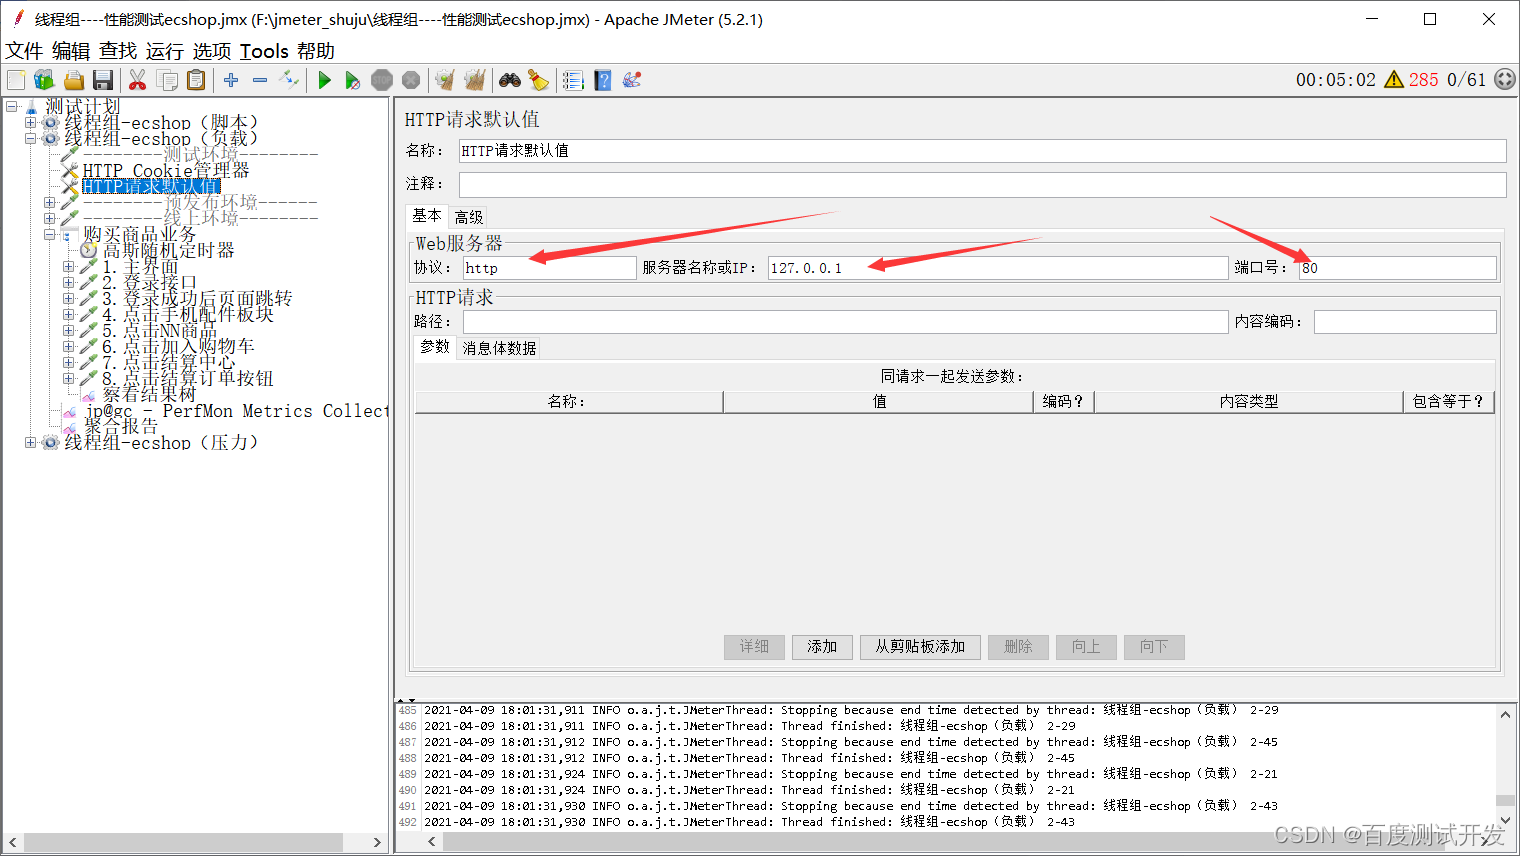Click the 路径 input field

845,322
